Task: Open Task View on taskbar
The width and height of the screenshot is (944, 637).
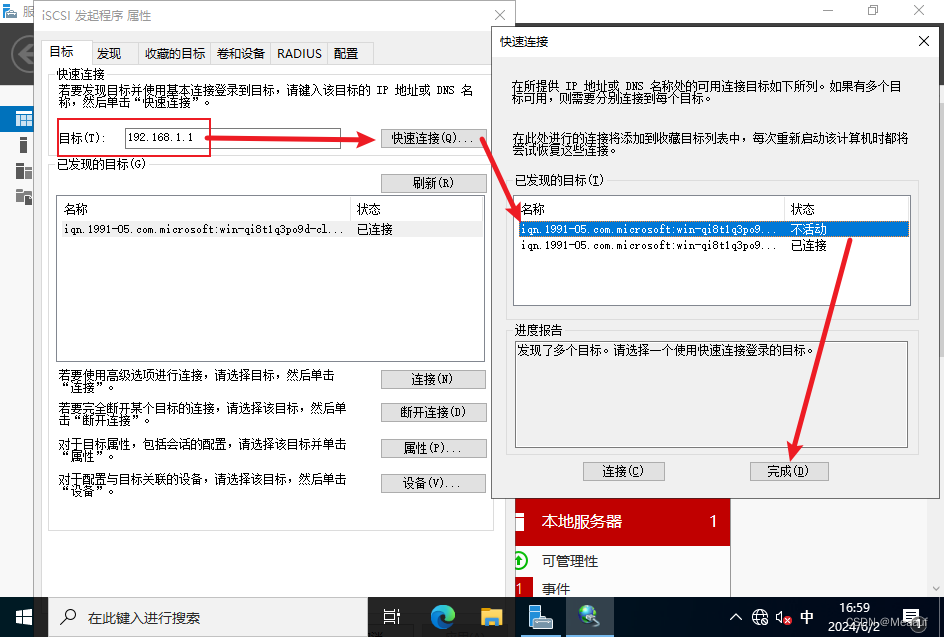Action: coord(392,617)
